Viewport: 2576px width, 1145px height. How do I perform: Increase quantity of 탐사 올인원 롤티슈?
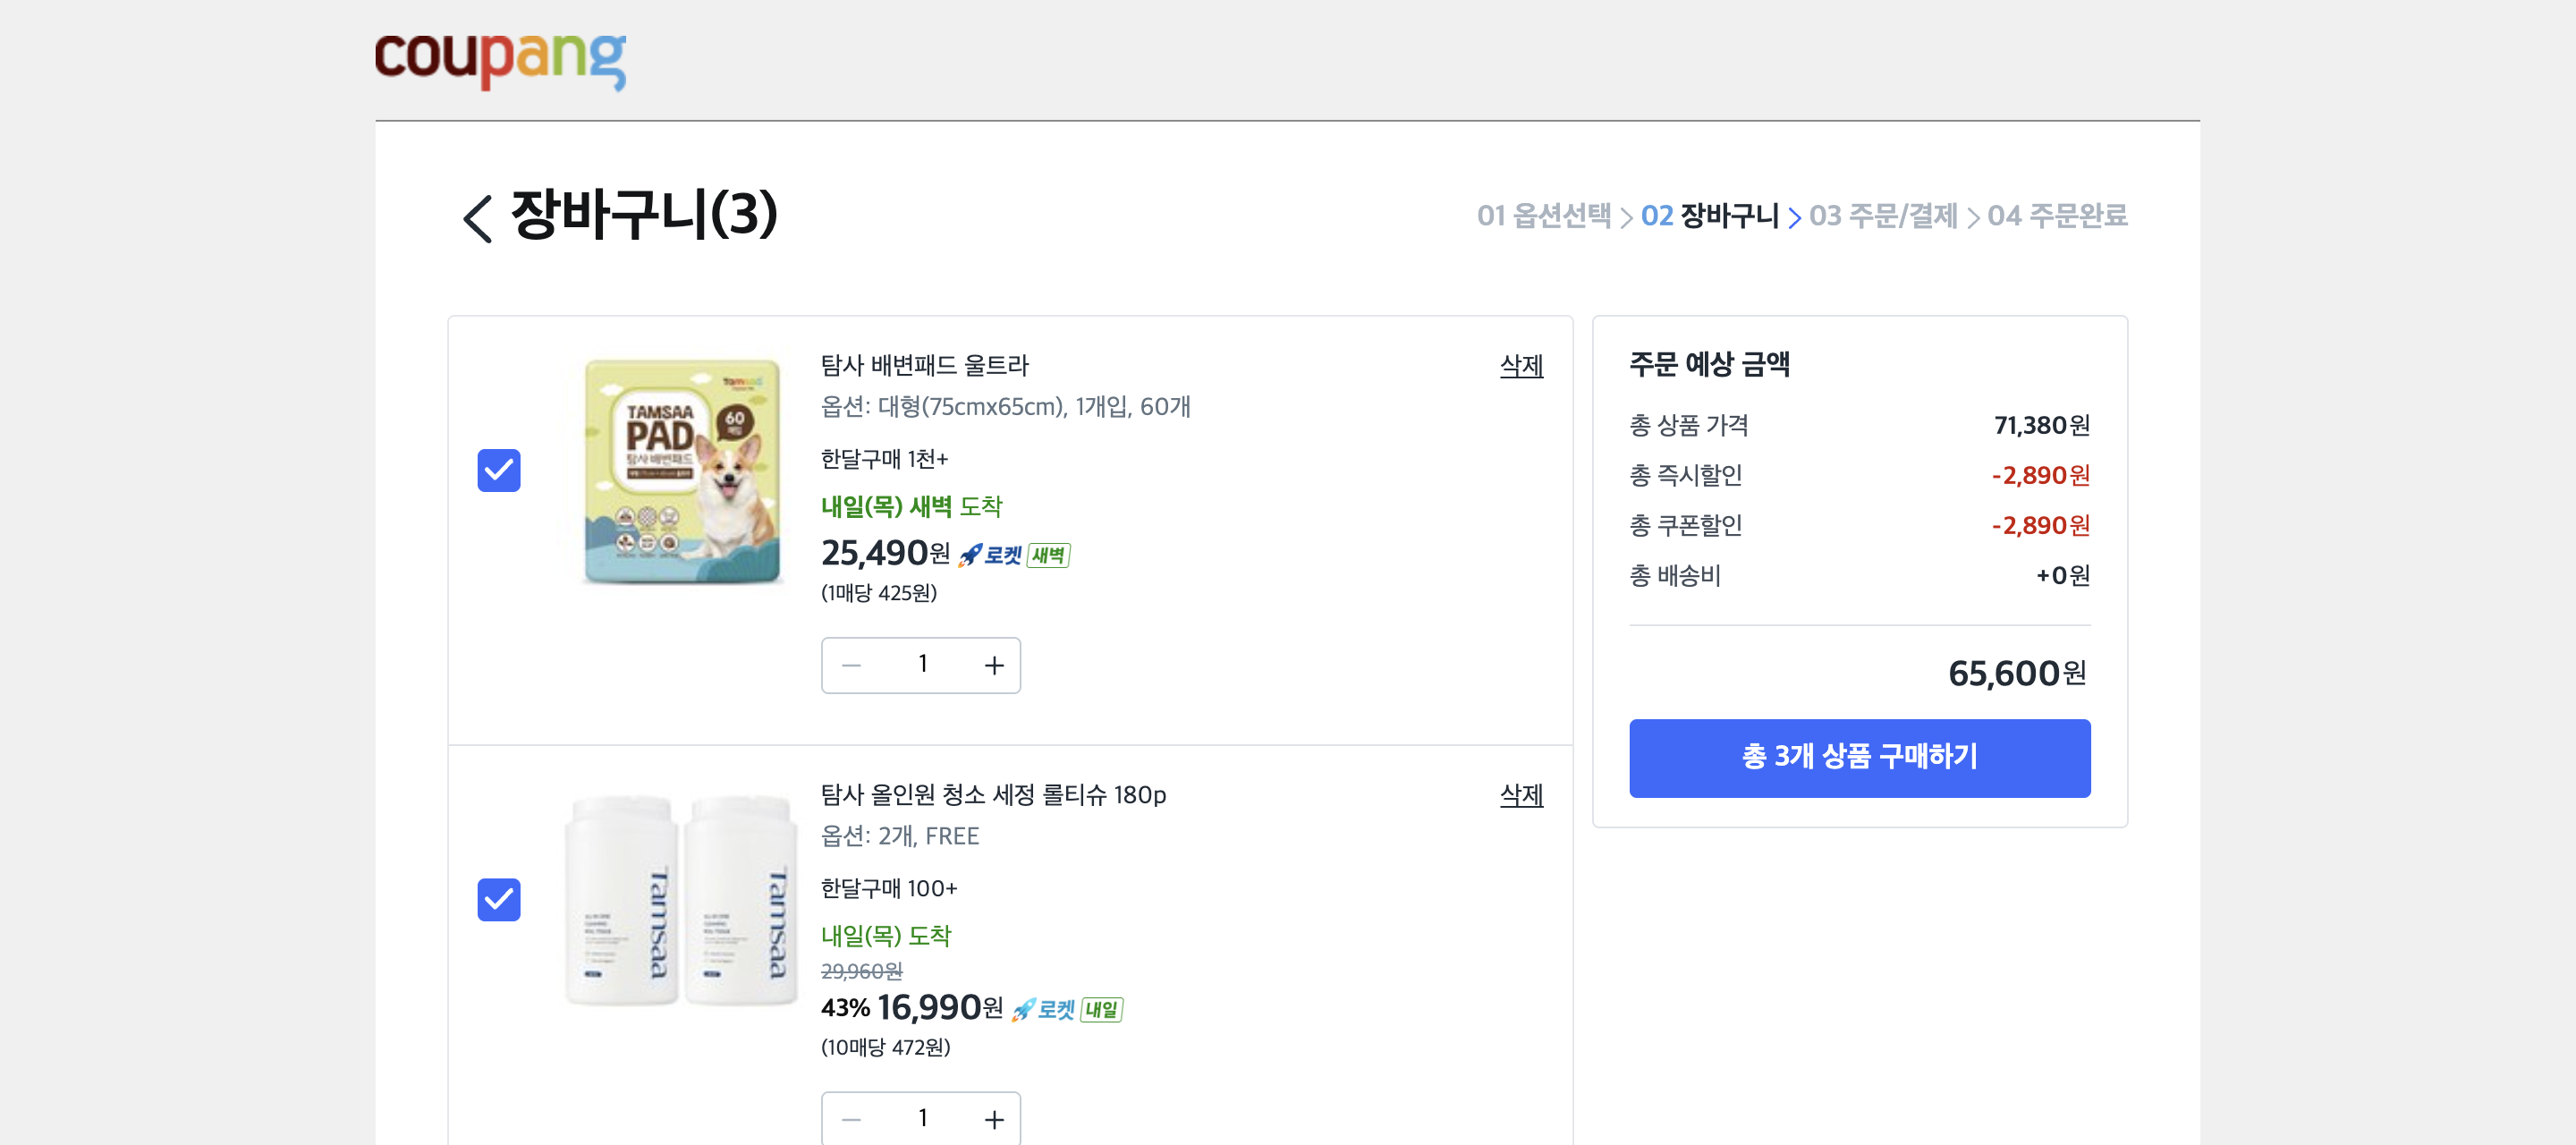[x=993, y=1119]
